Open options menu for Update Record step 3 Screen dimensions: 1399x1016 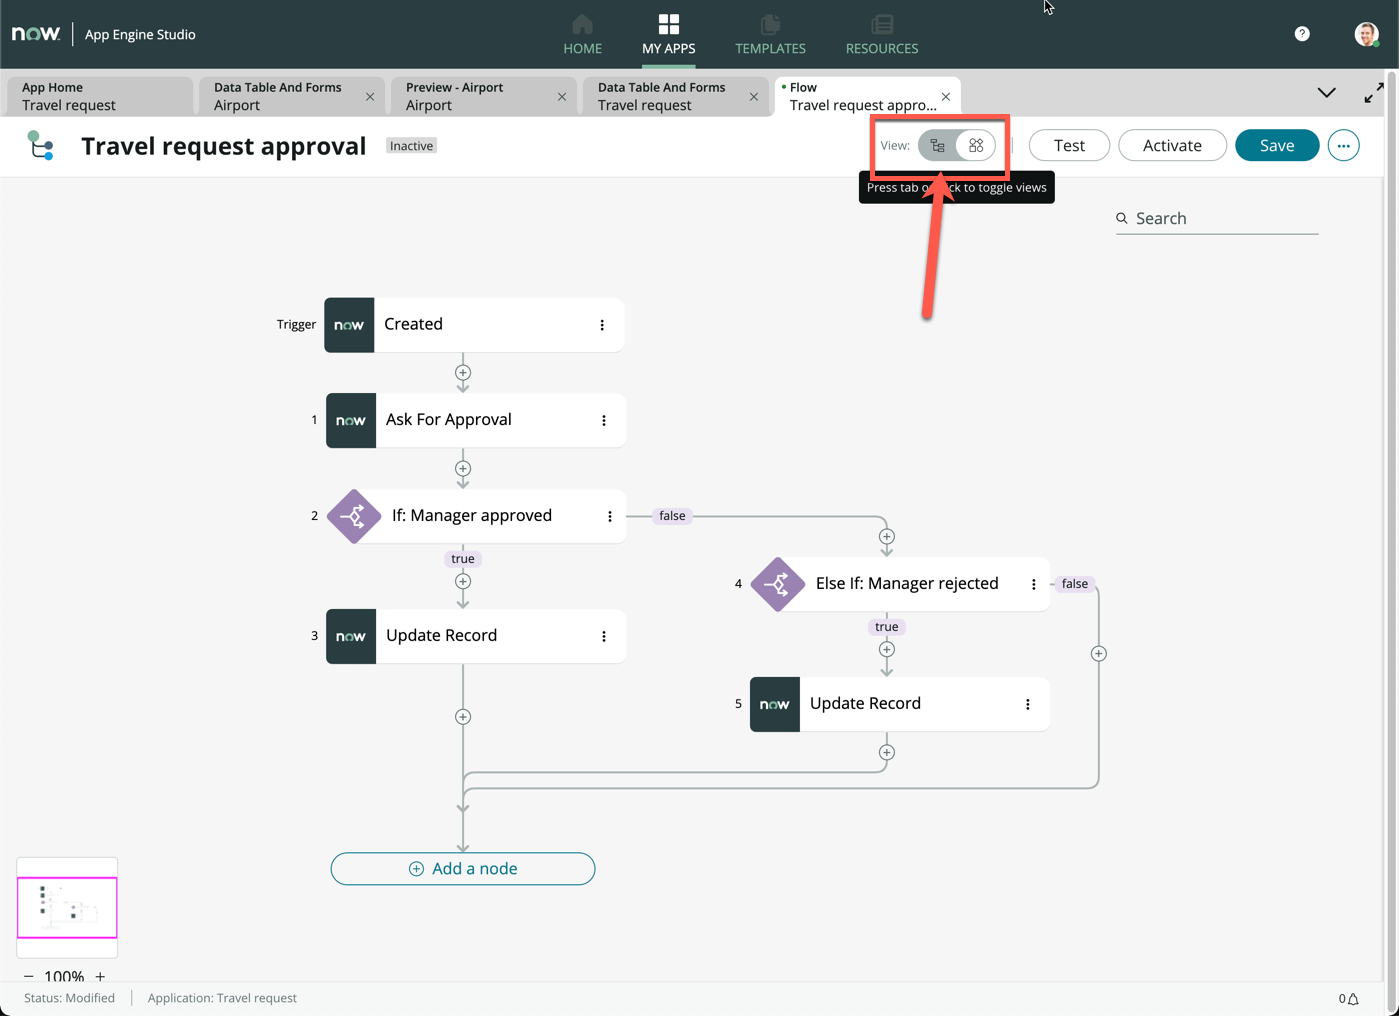(604, 637)
